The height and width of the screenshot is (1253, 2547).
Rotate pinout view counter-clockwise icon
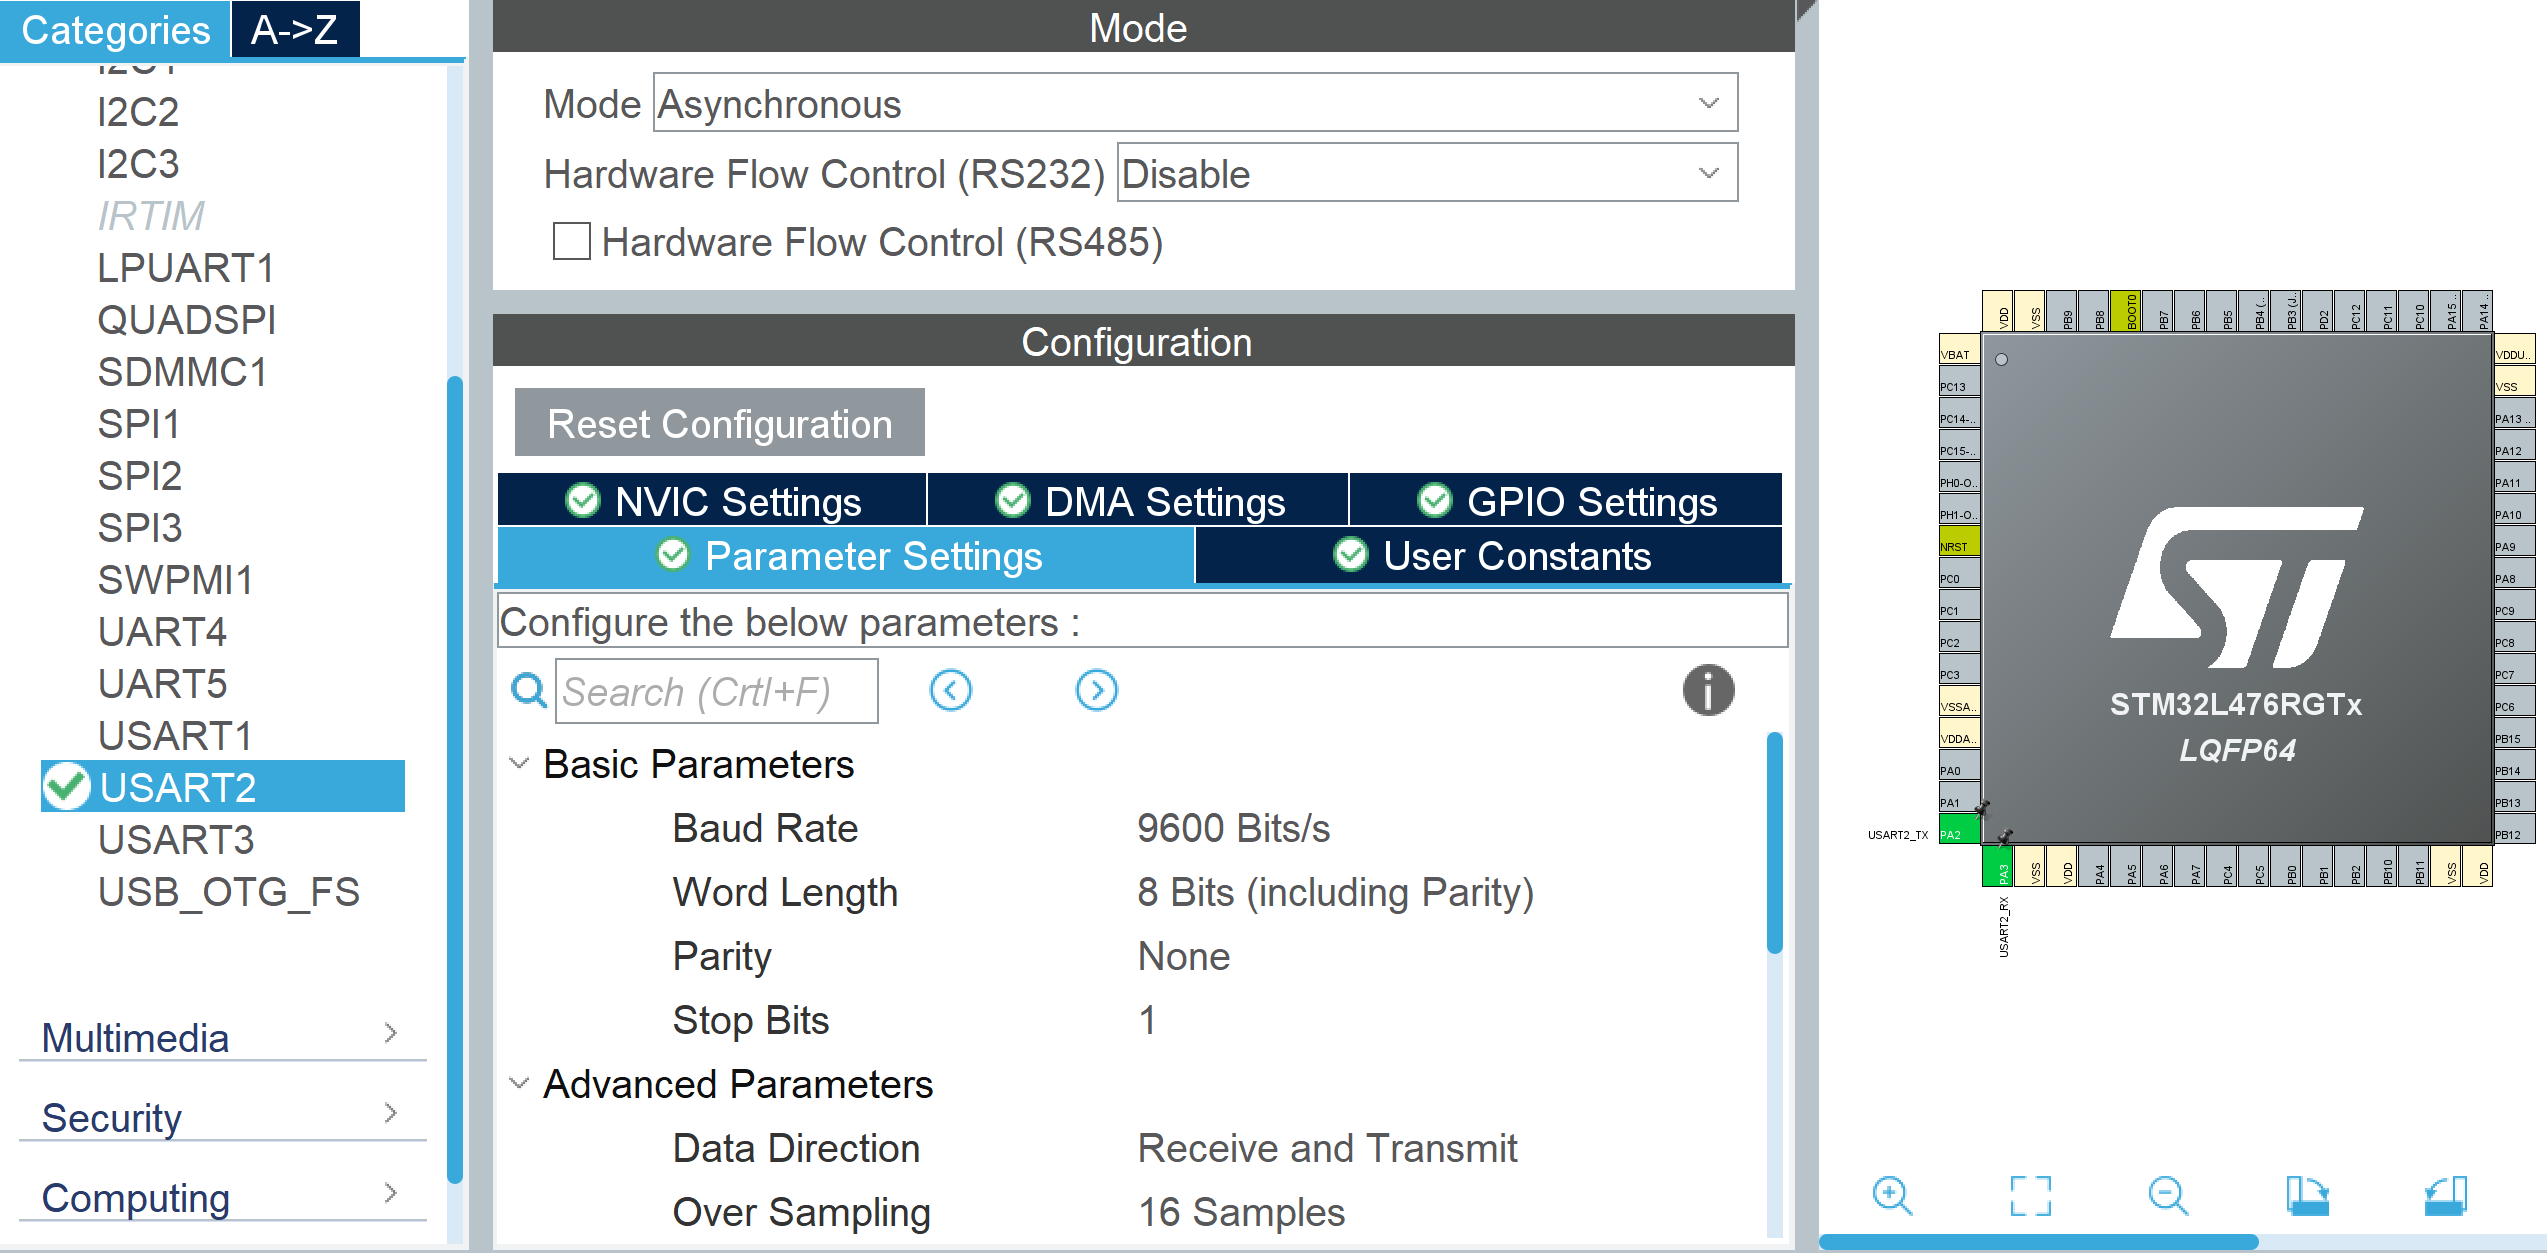click(x=2446, y=1195)
